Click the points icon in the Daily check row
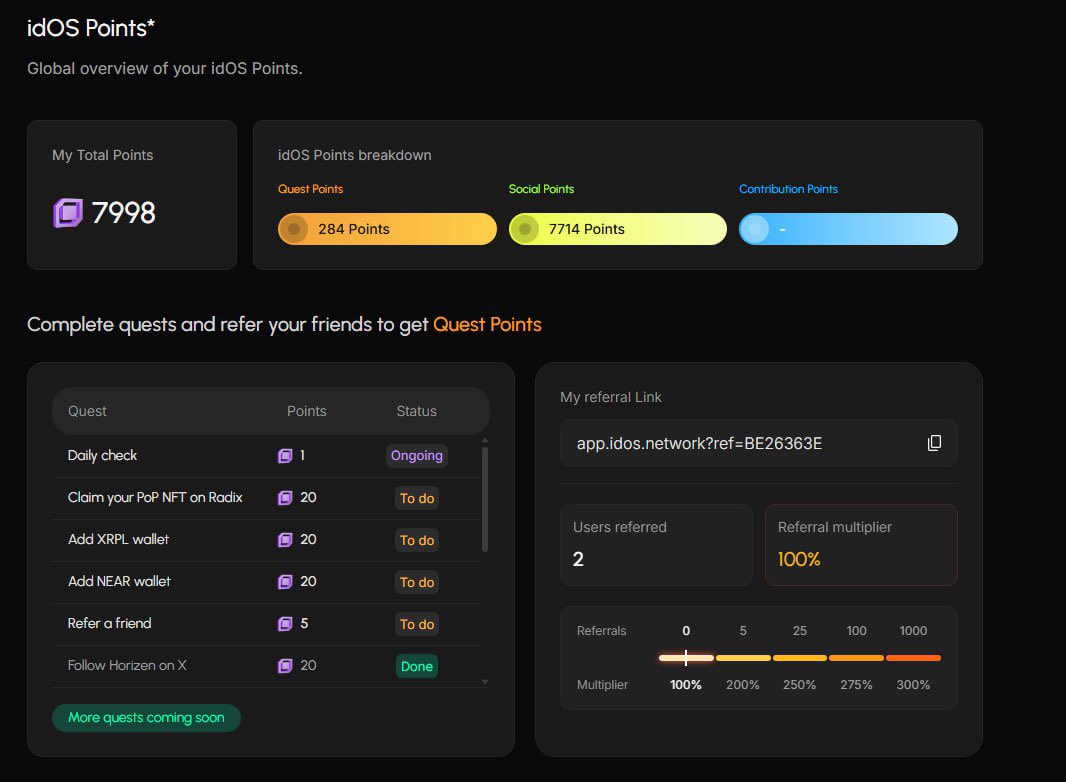Viewport: 1066px width, 782px height. (x=285, y=456)
